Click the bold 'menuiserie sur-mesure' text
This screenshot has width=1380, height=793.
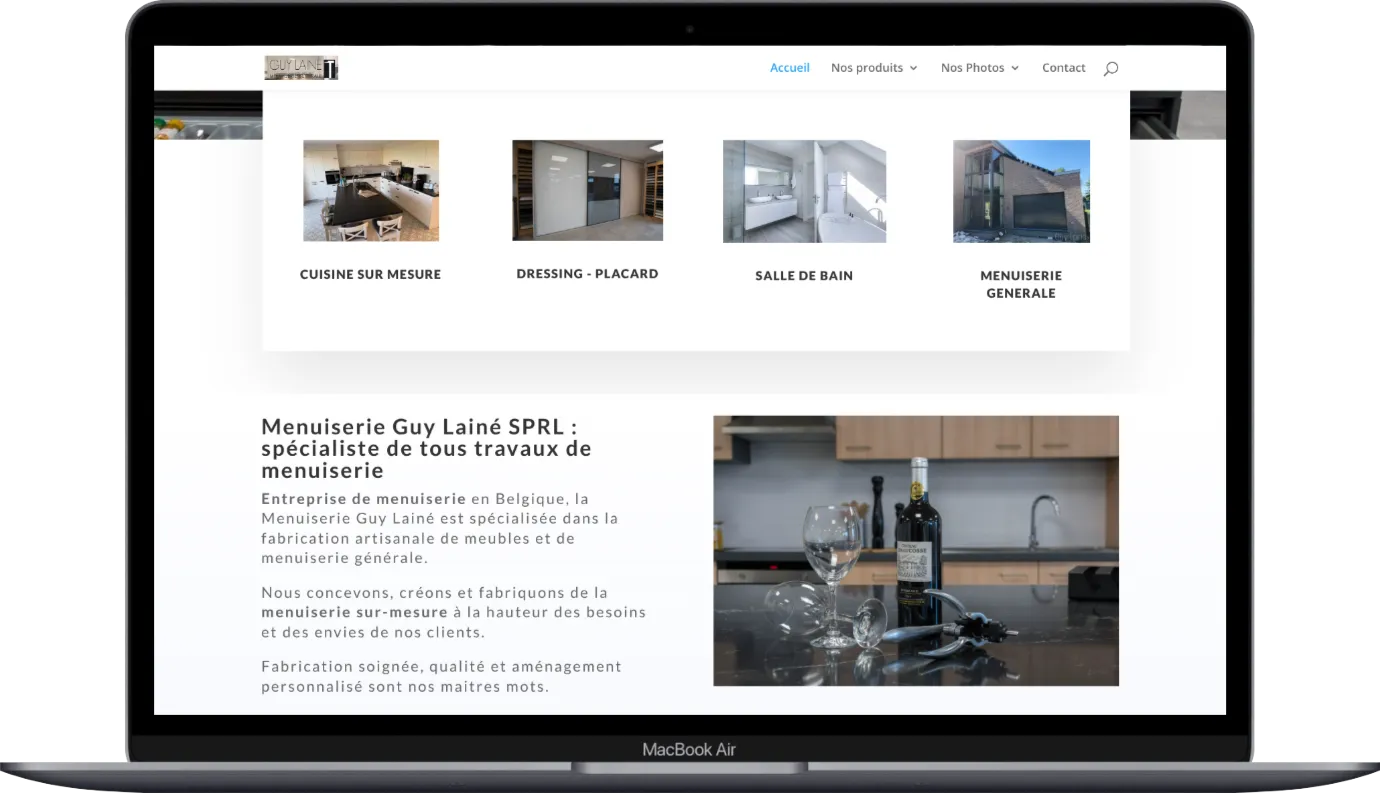(355, 612)
